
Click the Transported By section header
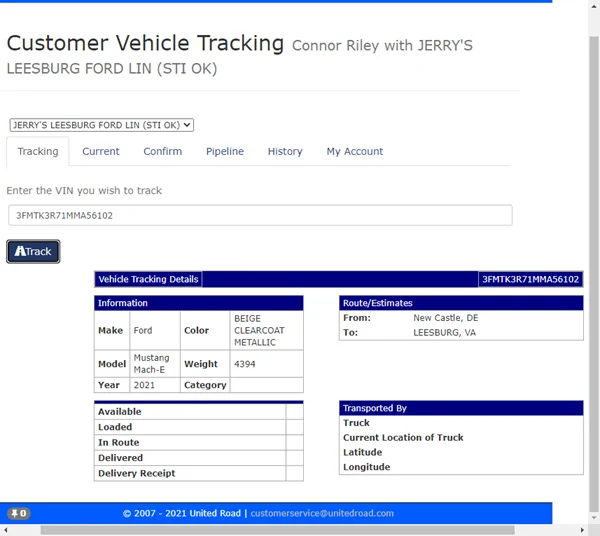pyautogui.click(x=461, y=408)
